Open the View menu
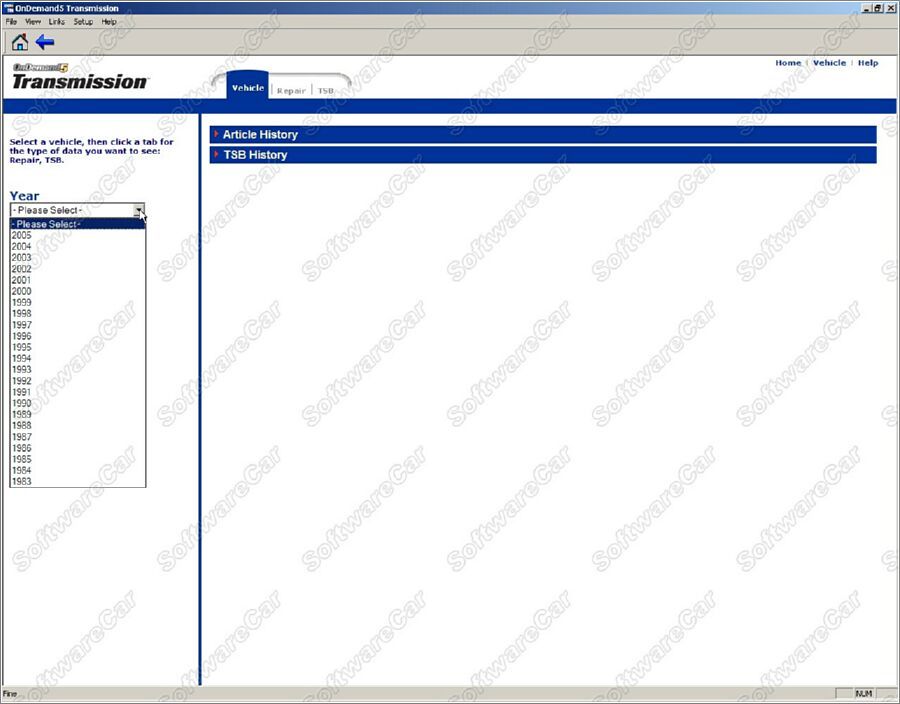The height and width of the screenshot is (704, 900). 33,21
